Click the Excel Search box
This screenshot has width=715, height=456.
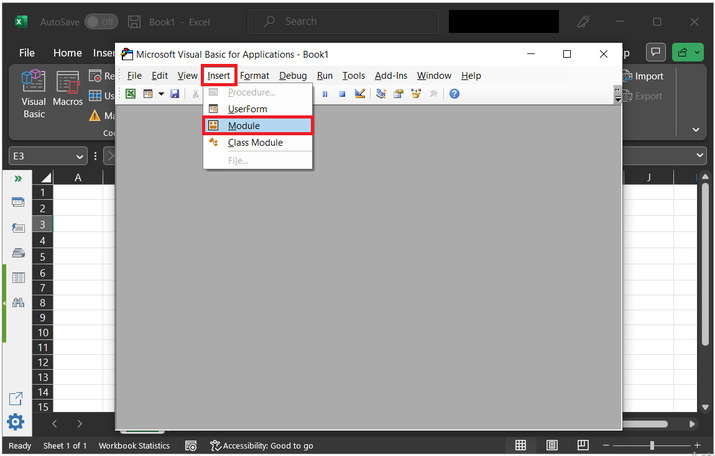tap(343, 21)
